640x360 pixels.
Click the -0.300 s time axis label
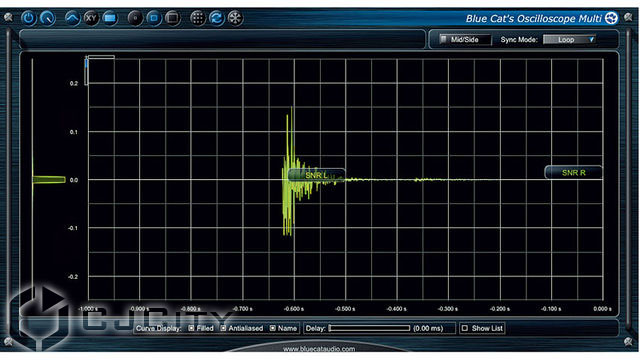coord(448,309)
